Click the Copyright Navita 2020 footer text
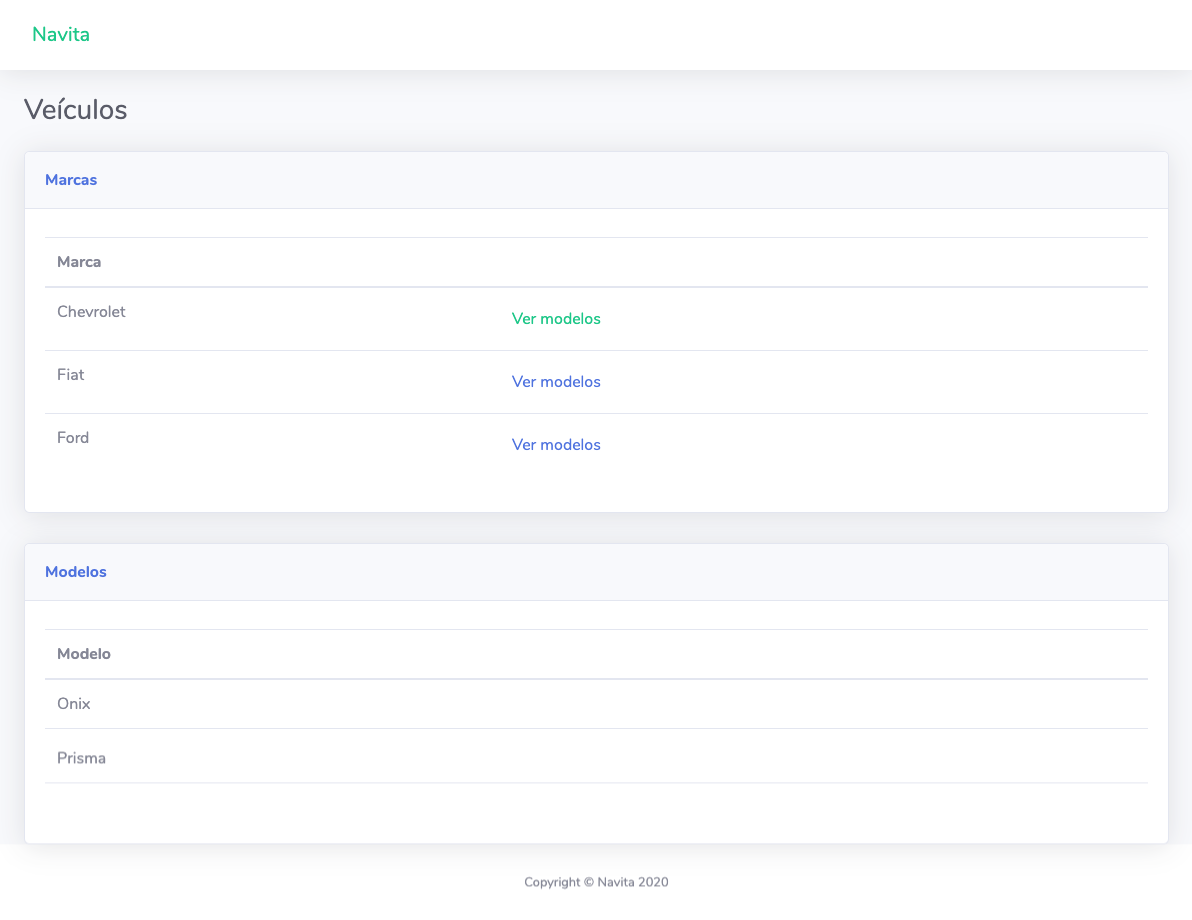This screenshot has width=1192, height=920. (596, 881)
